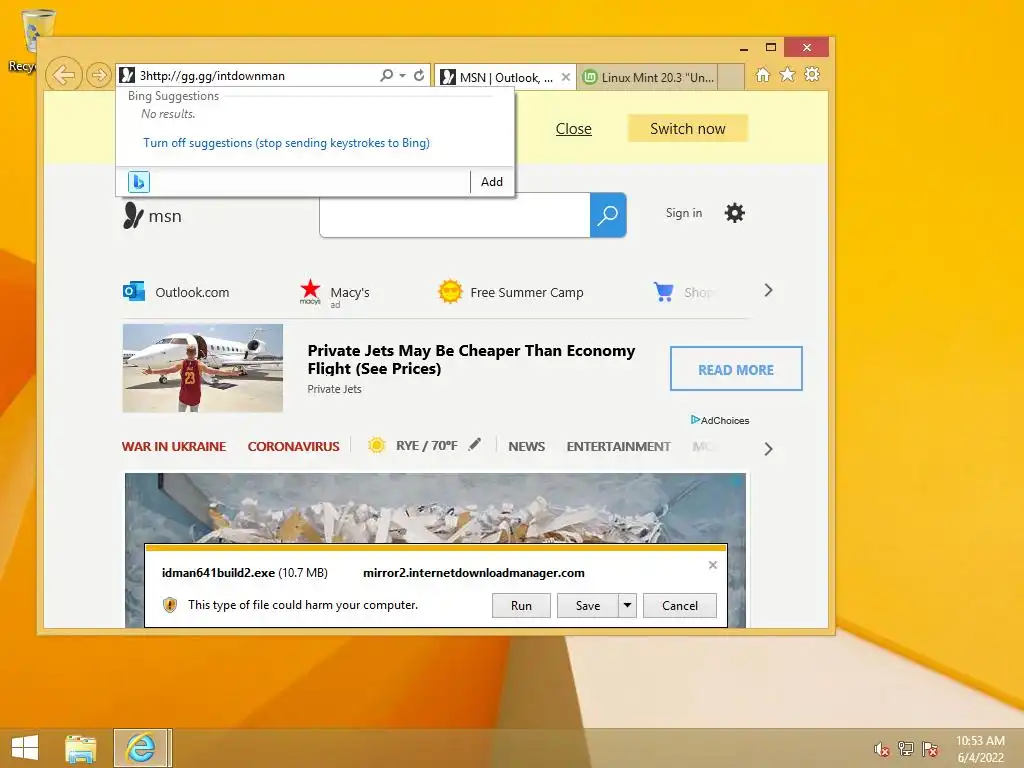Click the READ MORE button
The height and width of the screenshot is (768, 1024).
tap(736, 369)
